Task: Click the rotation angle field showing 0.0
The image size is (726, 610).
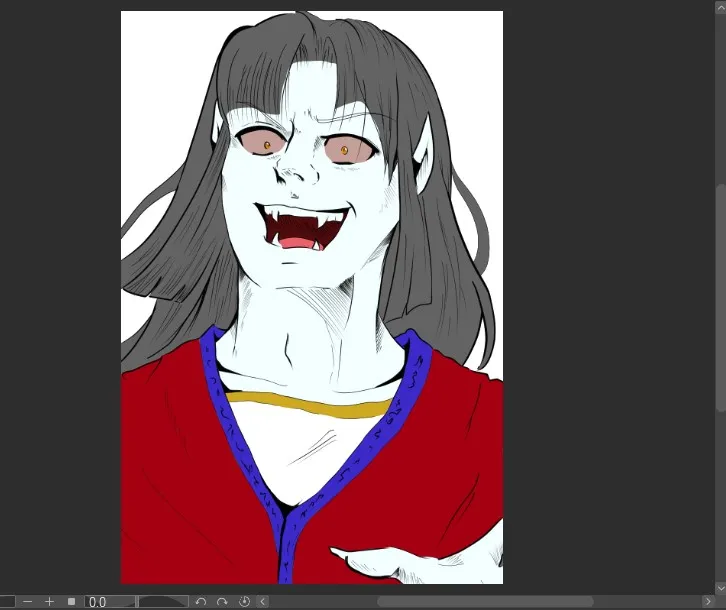Action: (x=108, y=601)
